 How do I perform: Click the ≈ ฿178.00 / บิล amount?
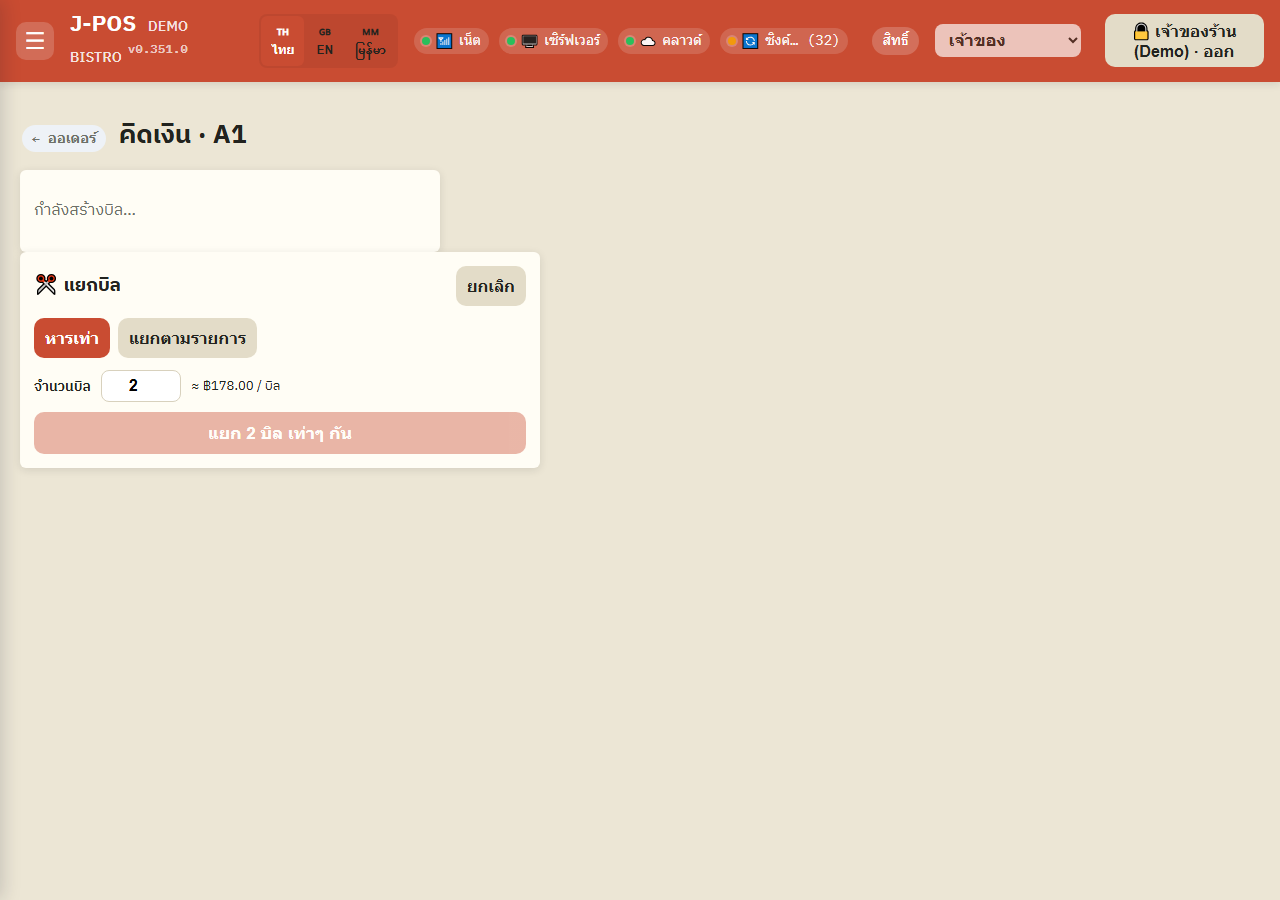tap(236, 386)
